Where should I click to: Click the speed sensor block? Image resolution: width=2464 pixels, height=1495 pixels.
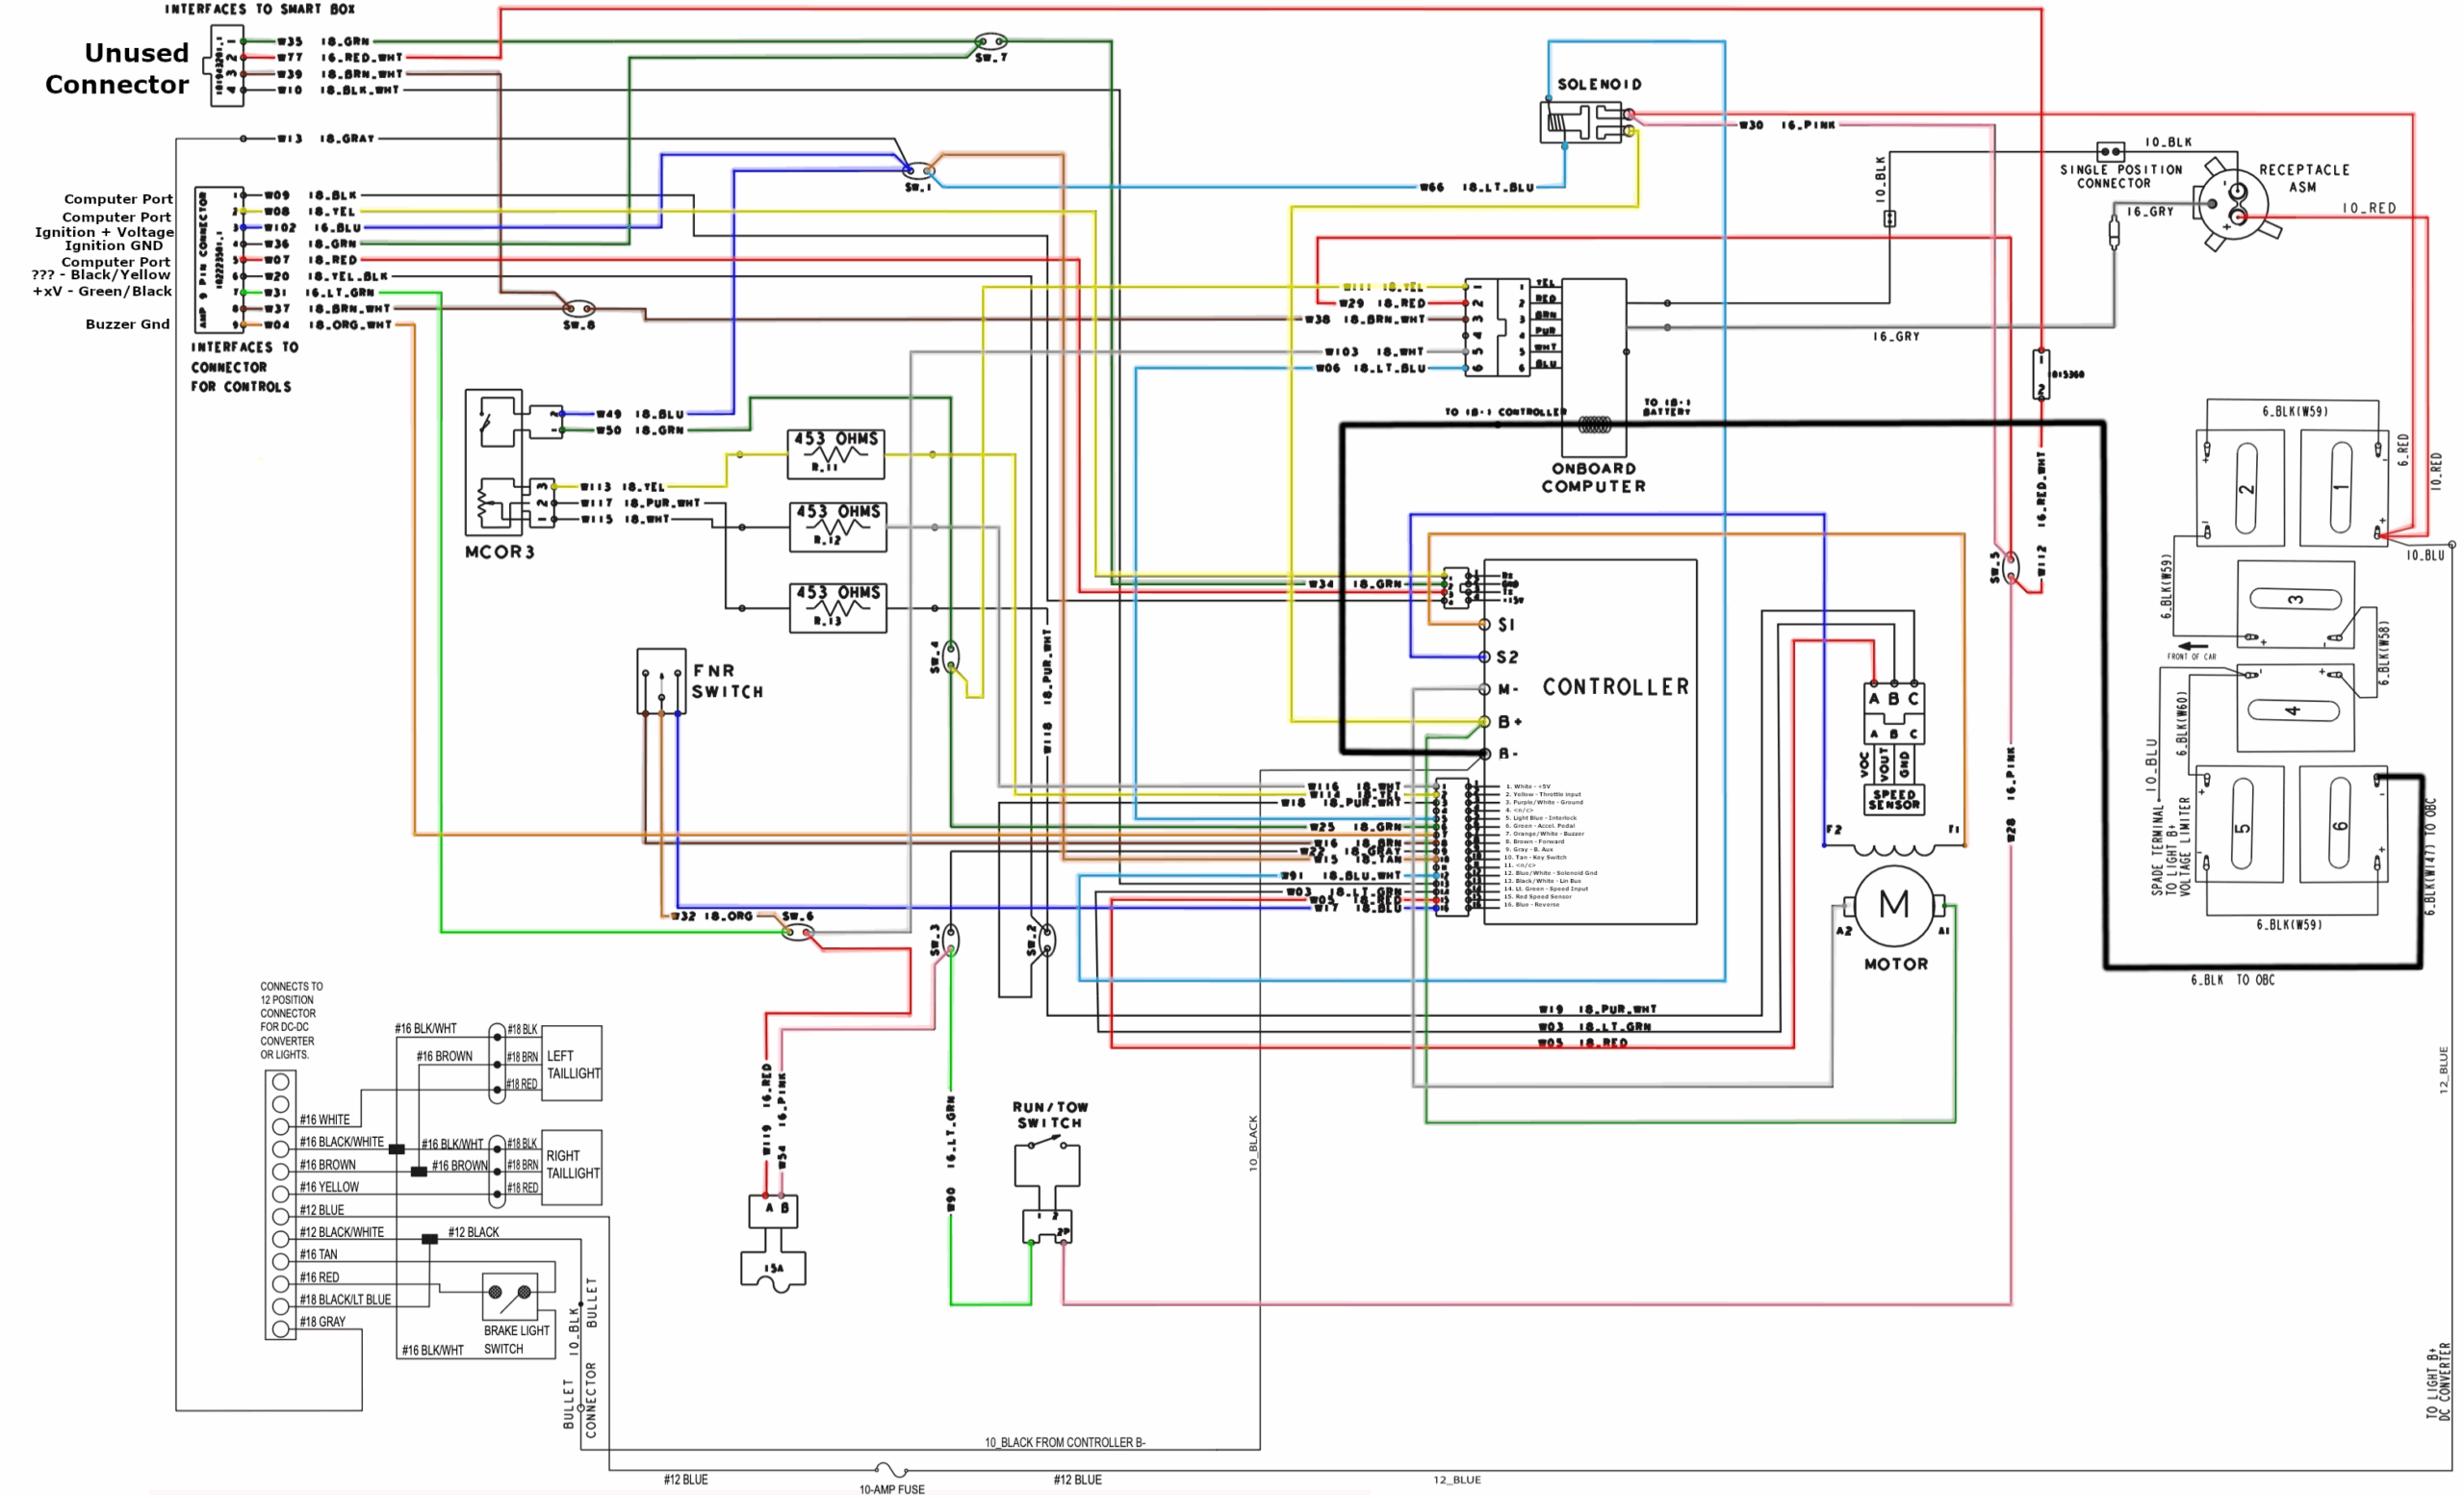pos(1893,799)
